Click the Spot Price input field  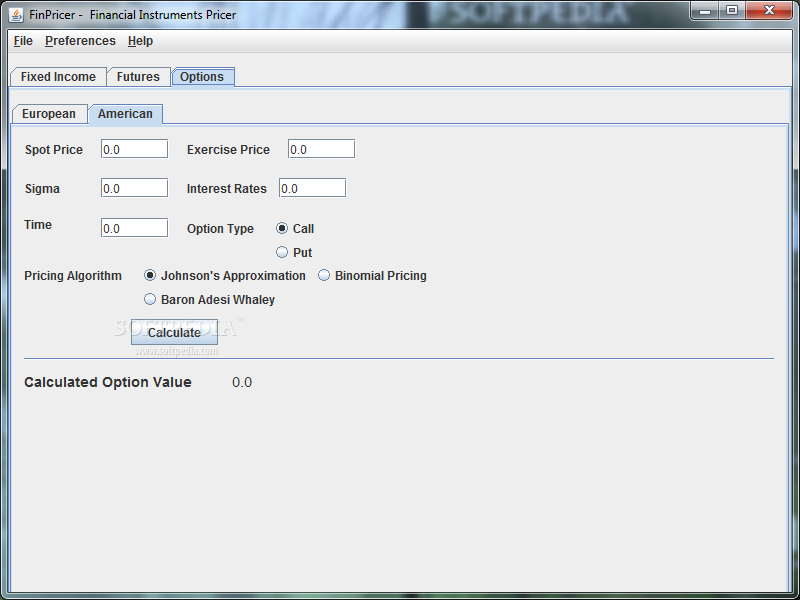pyautogui.click(x=134, y=149)
